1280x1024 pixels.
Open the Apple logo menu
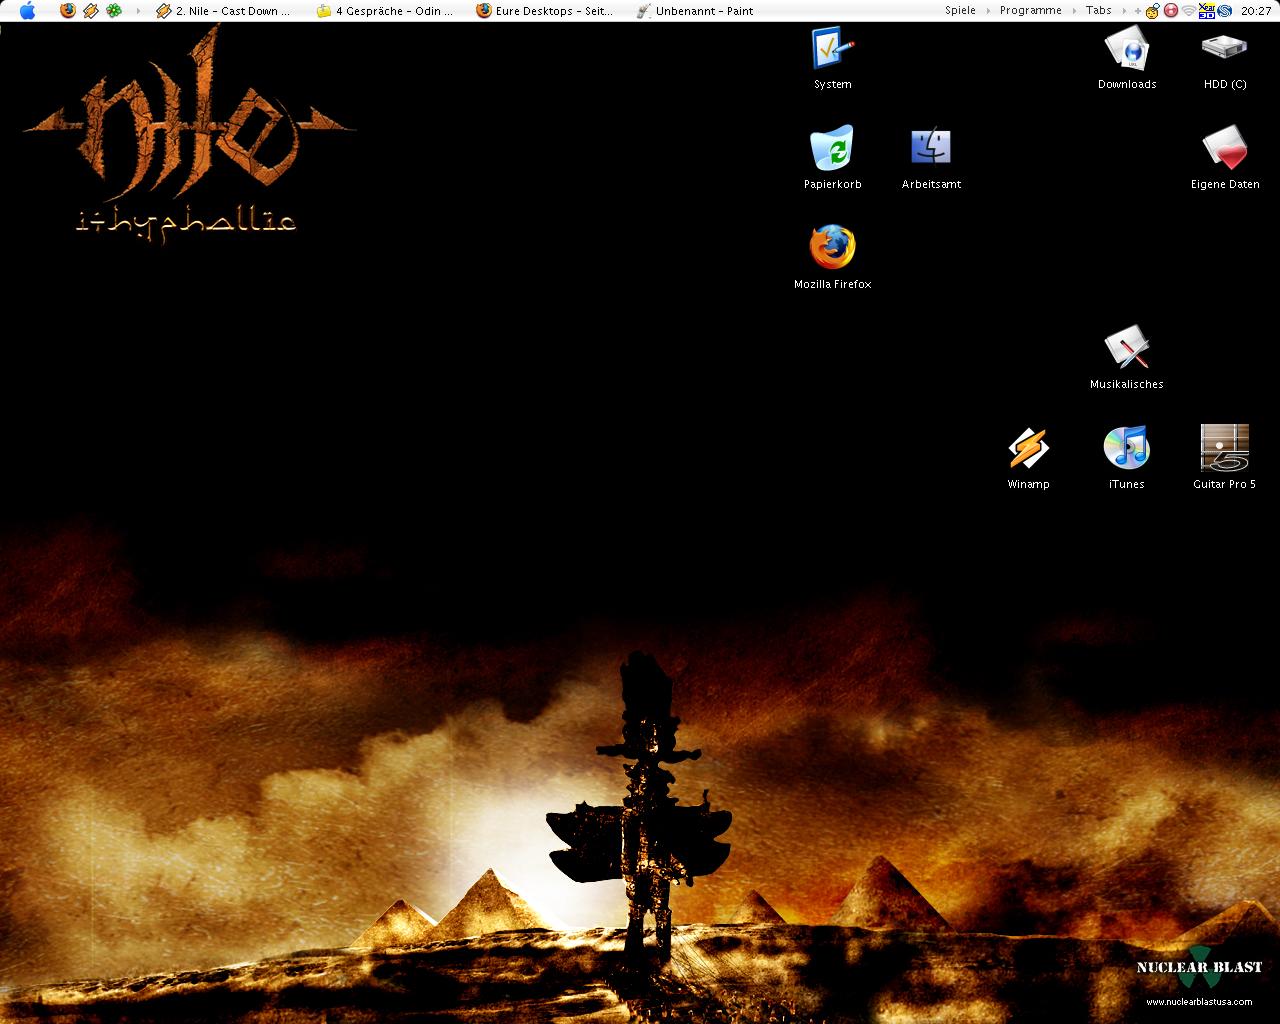click(x=27, y=11)
